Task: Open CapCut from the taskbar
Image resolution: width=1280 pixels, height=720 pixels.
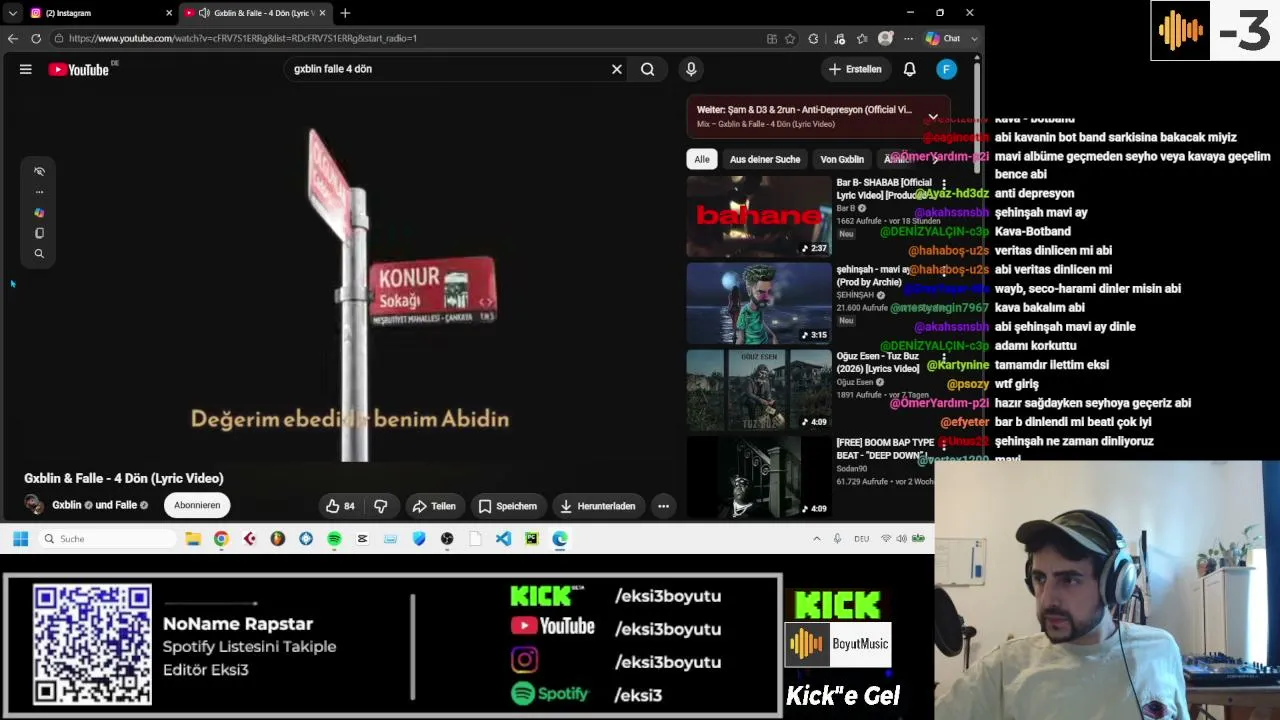Action: (362, 539)
